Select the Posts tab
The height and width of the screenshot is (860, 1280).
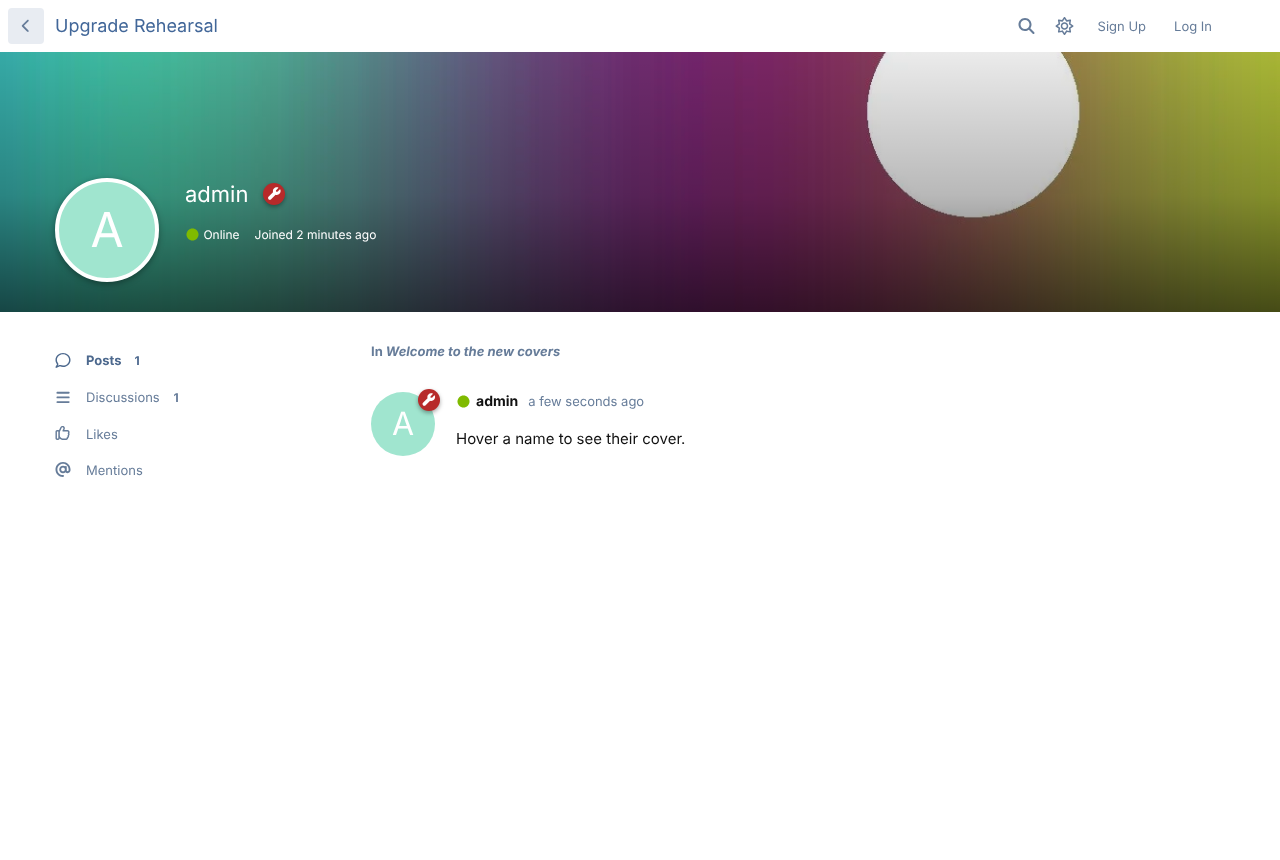(x=98, y=361)
